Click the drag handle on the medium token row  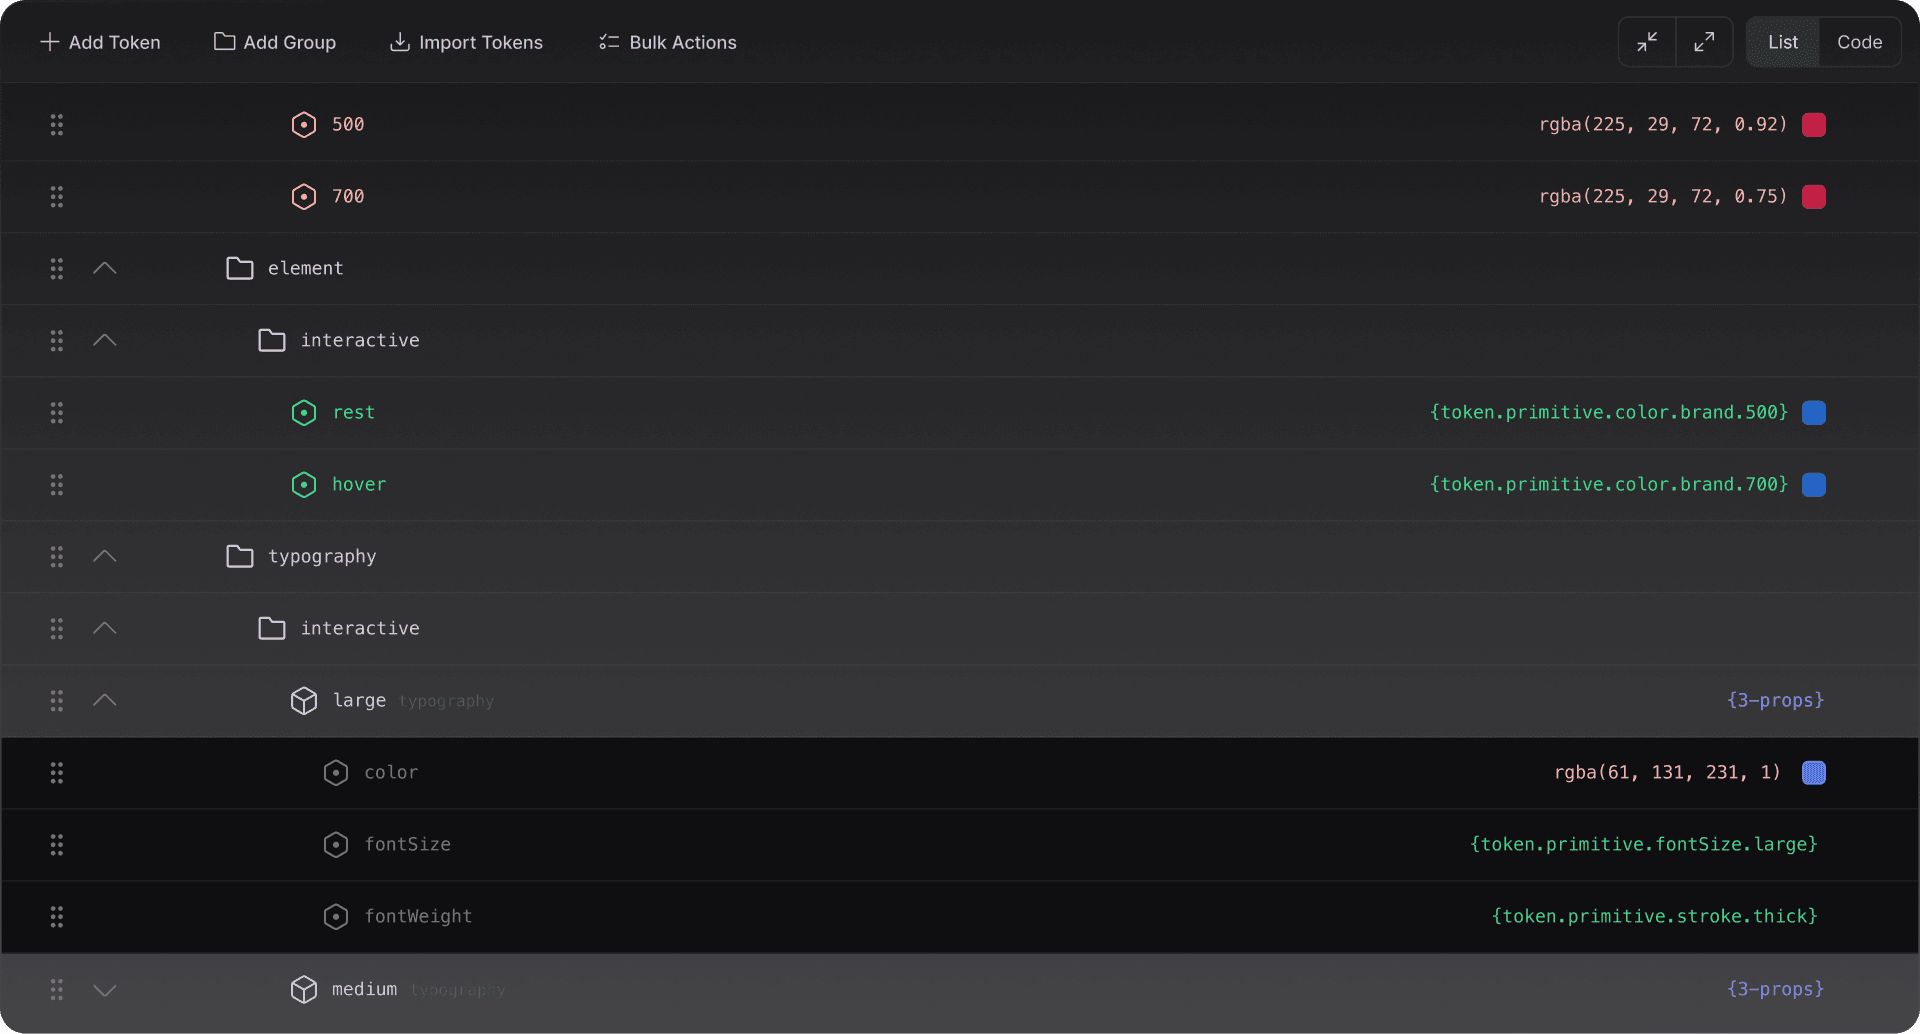57,990
